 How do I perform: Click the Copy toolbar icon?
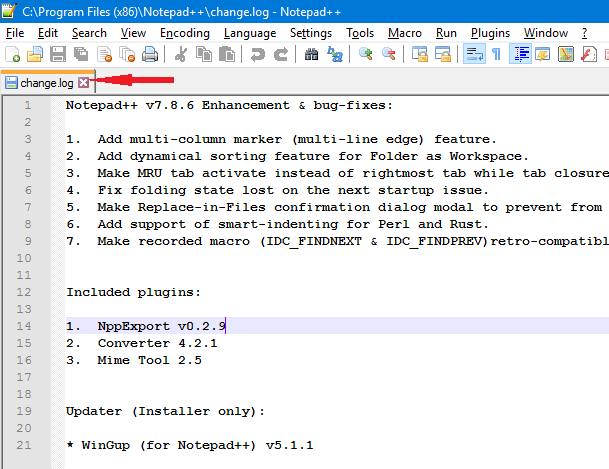coord(204,54)
